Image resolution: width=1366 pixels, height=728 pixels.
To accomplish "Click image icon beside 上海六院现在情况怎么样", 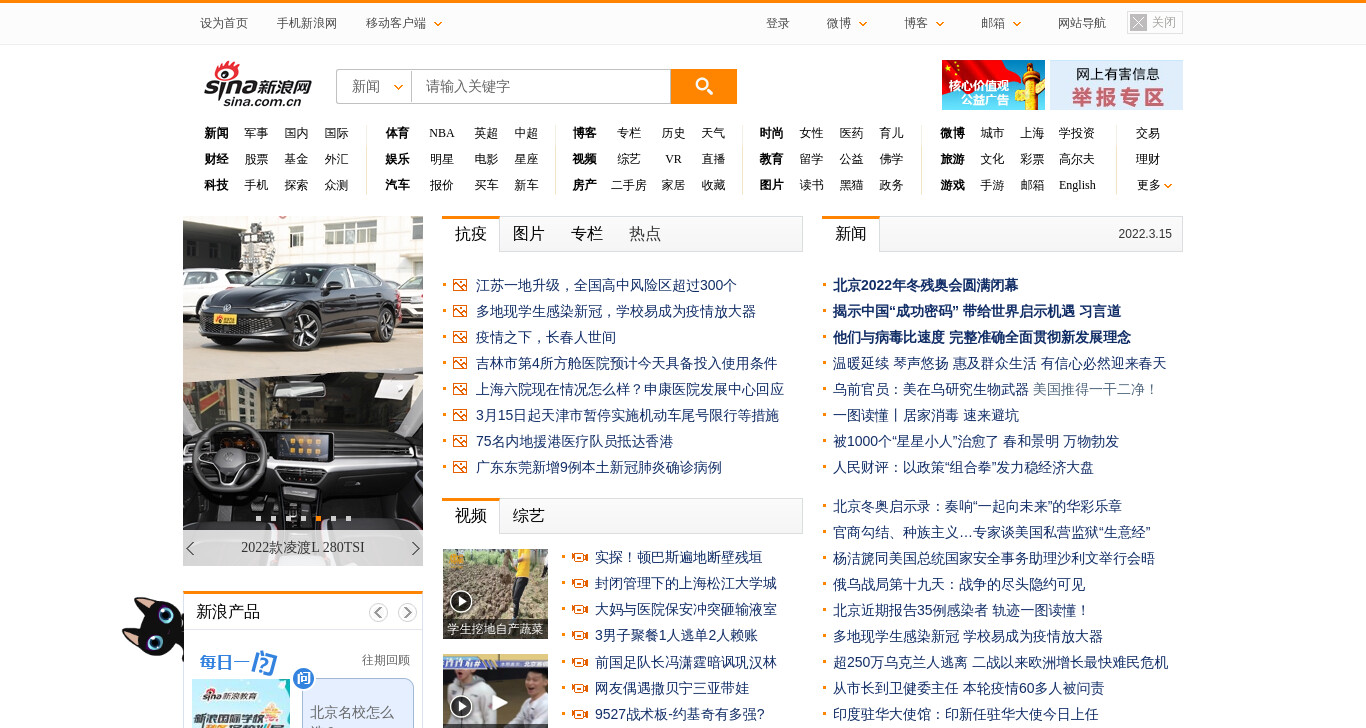I will point(460,390).
